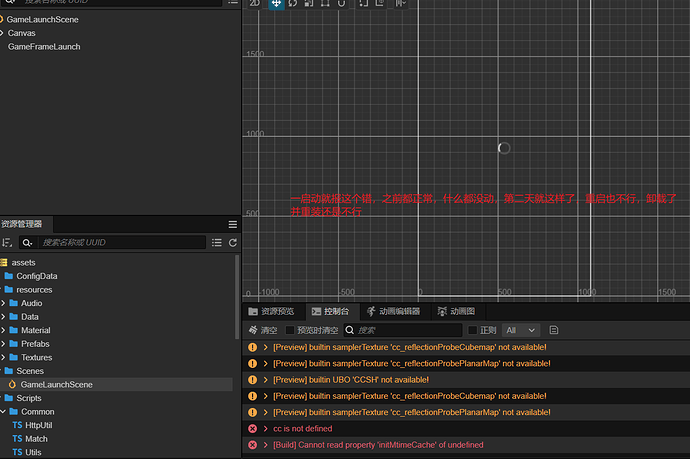Click the refresh icon in assets panel
The image size is (690, 459).
(x=233, y=242)
